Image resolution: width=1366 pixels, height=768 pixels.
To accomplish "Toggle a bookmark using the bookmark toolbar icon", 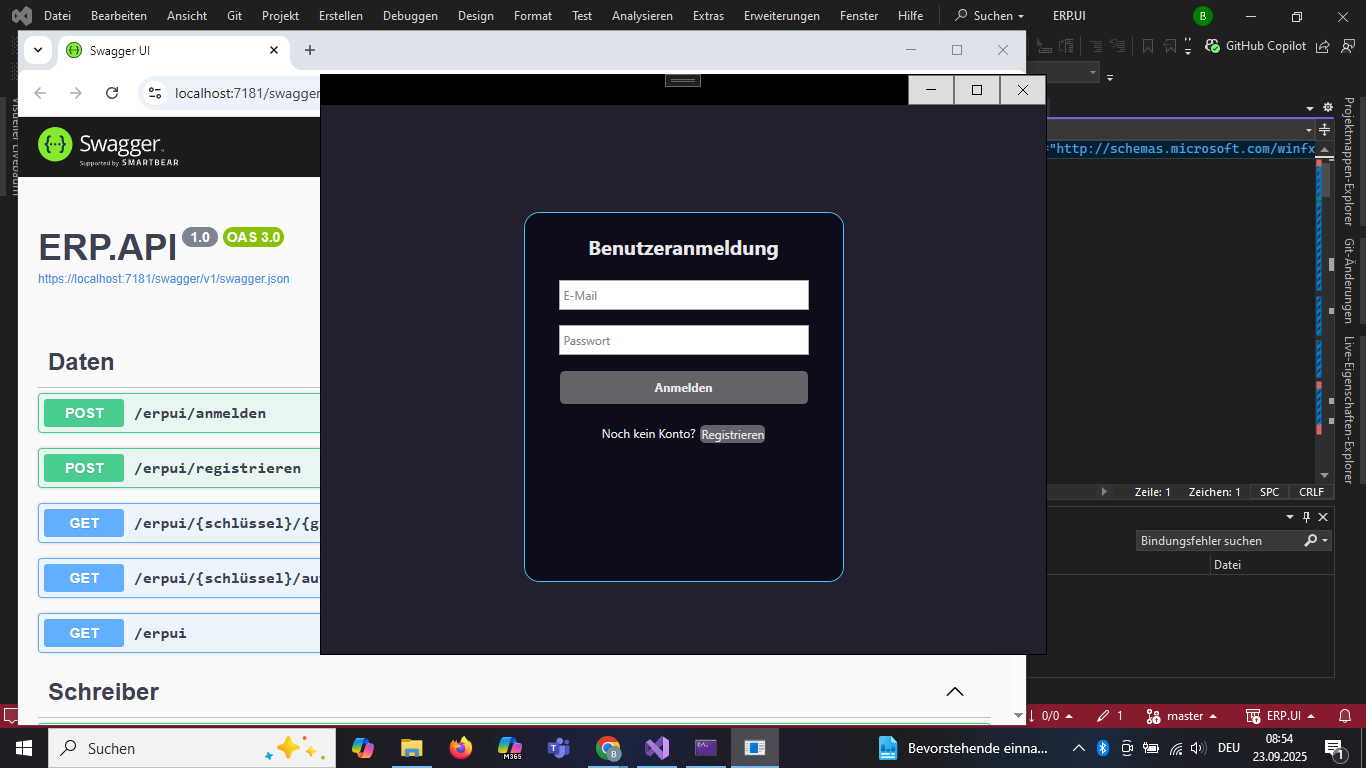I will pos(1148,46).
